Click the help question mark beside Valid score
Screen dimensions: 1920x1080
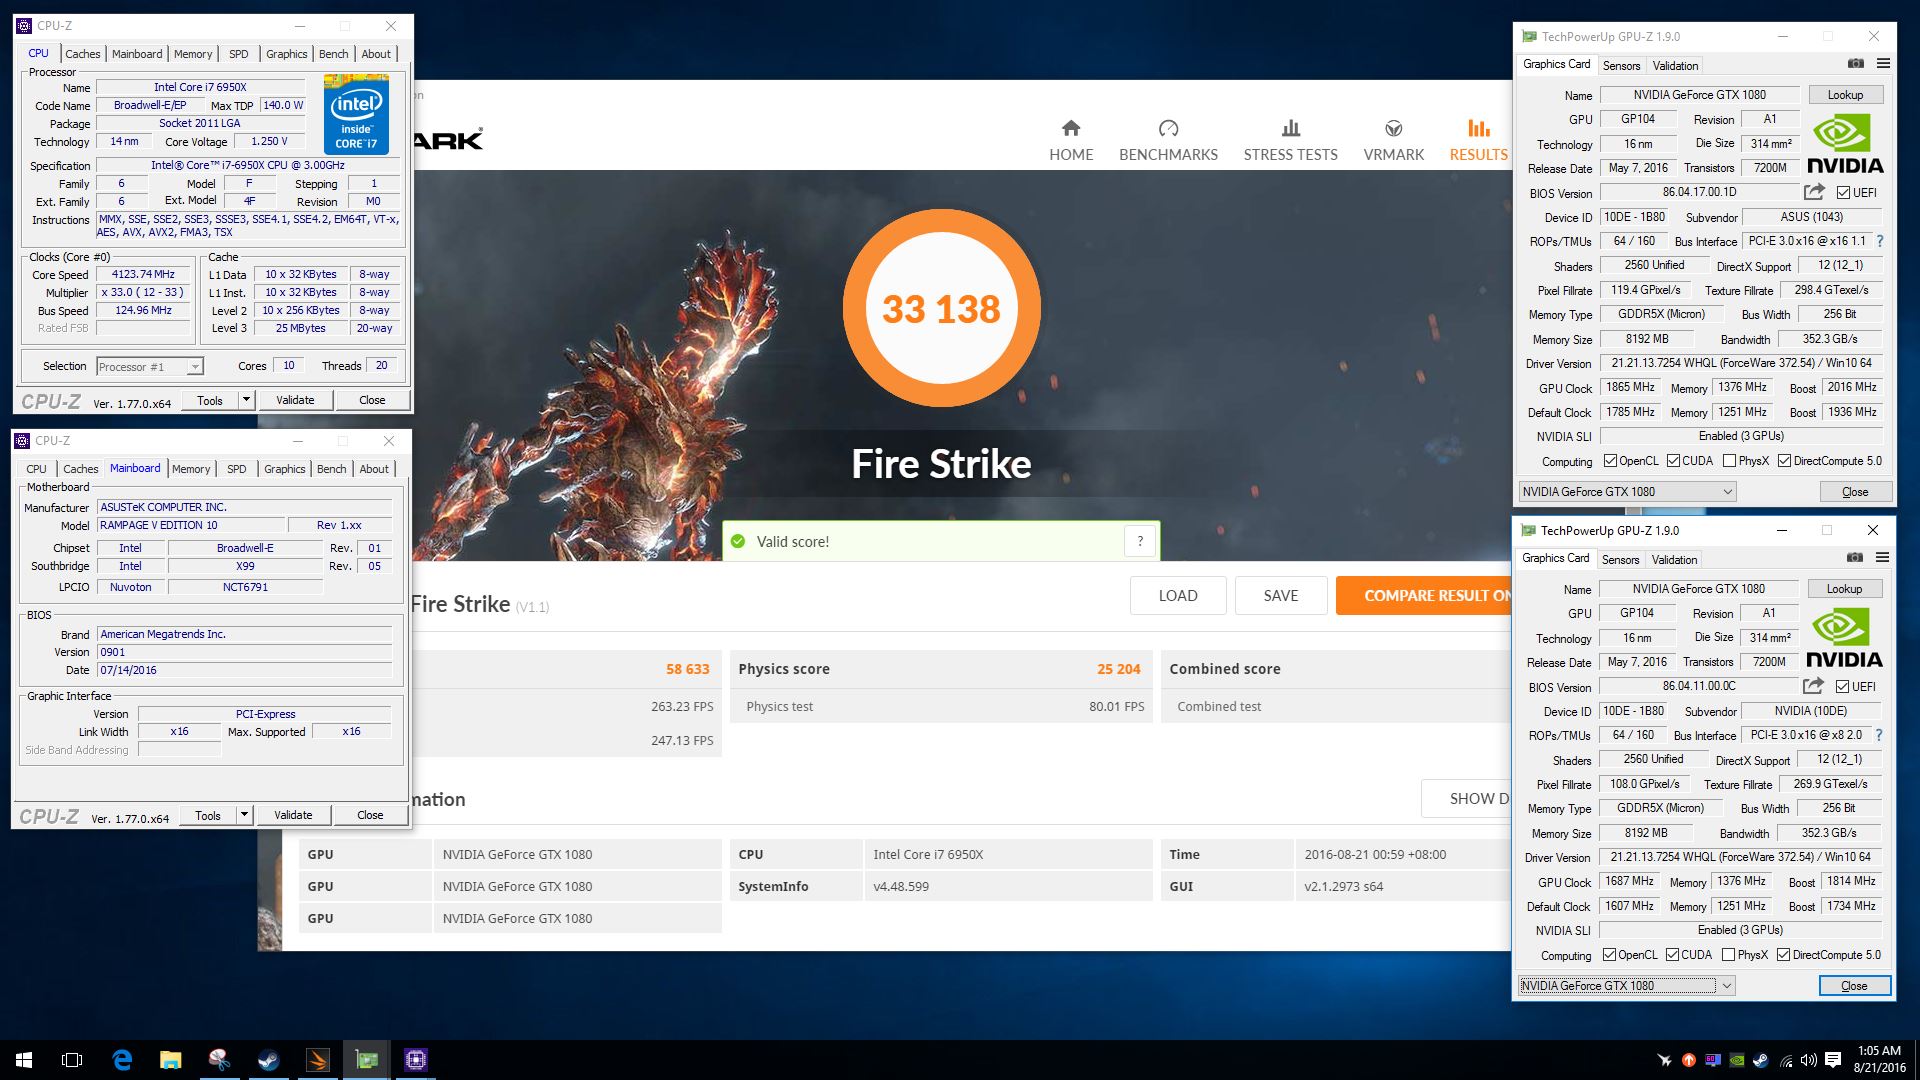[1140, 541]
